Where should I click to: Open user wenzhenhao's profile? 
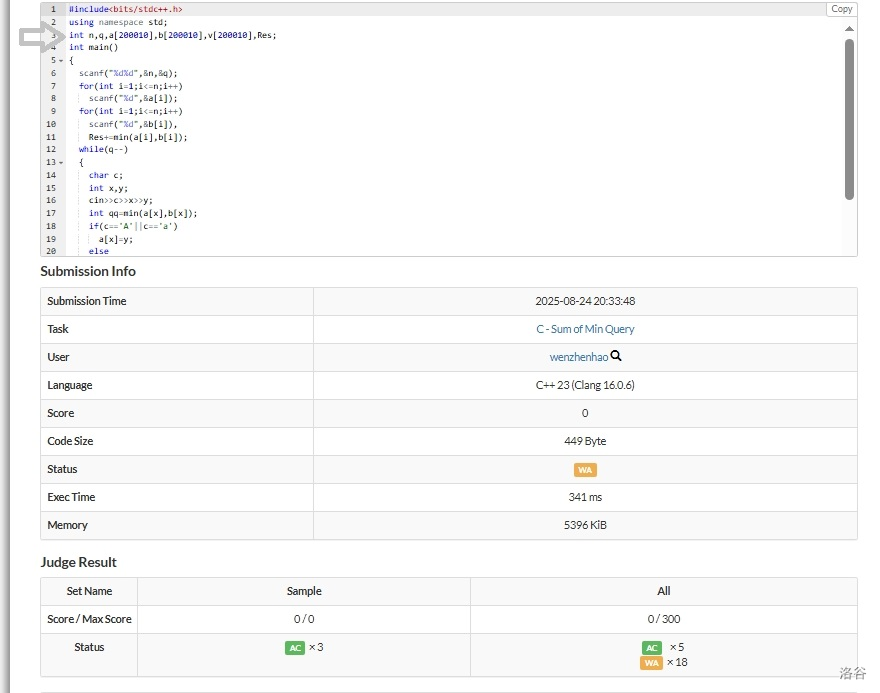coord(578,357)
